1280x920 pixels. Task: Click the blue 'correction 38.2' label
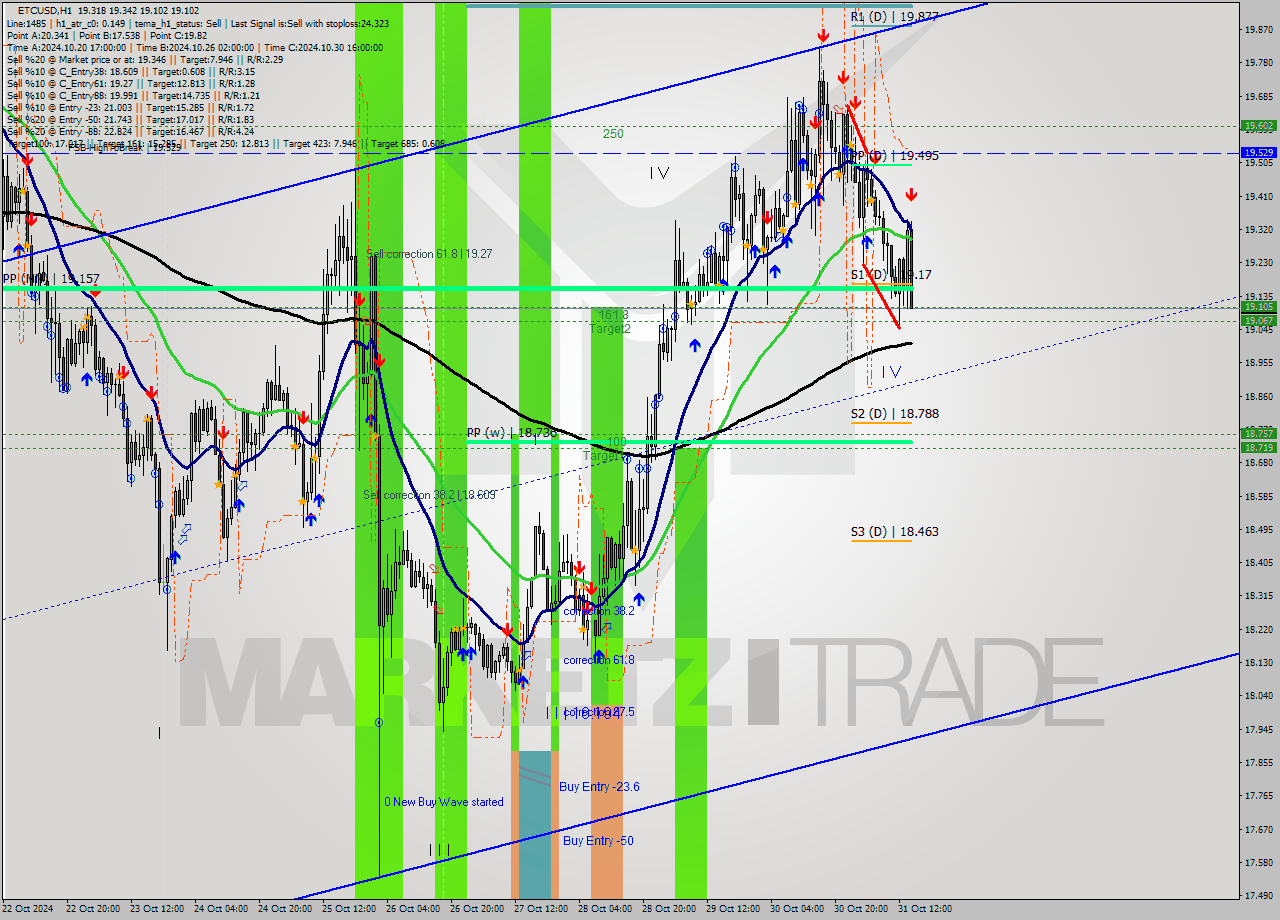[598, 611]
